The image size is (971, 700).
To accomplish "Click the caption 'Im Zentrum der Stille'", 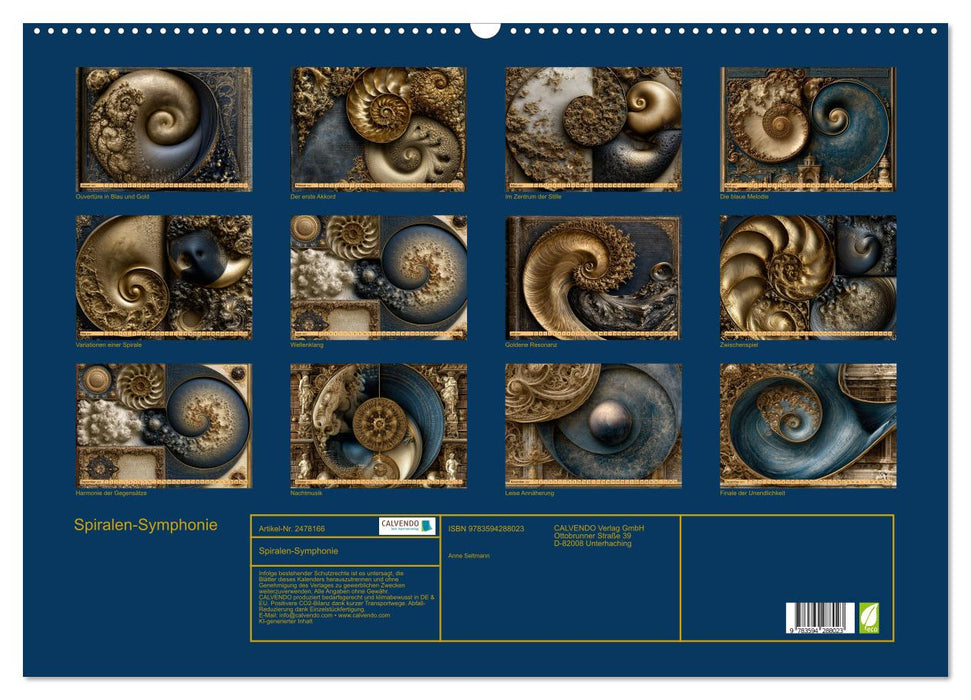I will [x=533, y=196].
